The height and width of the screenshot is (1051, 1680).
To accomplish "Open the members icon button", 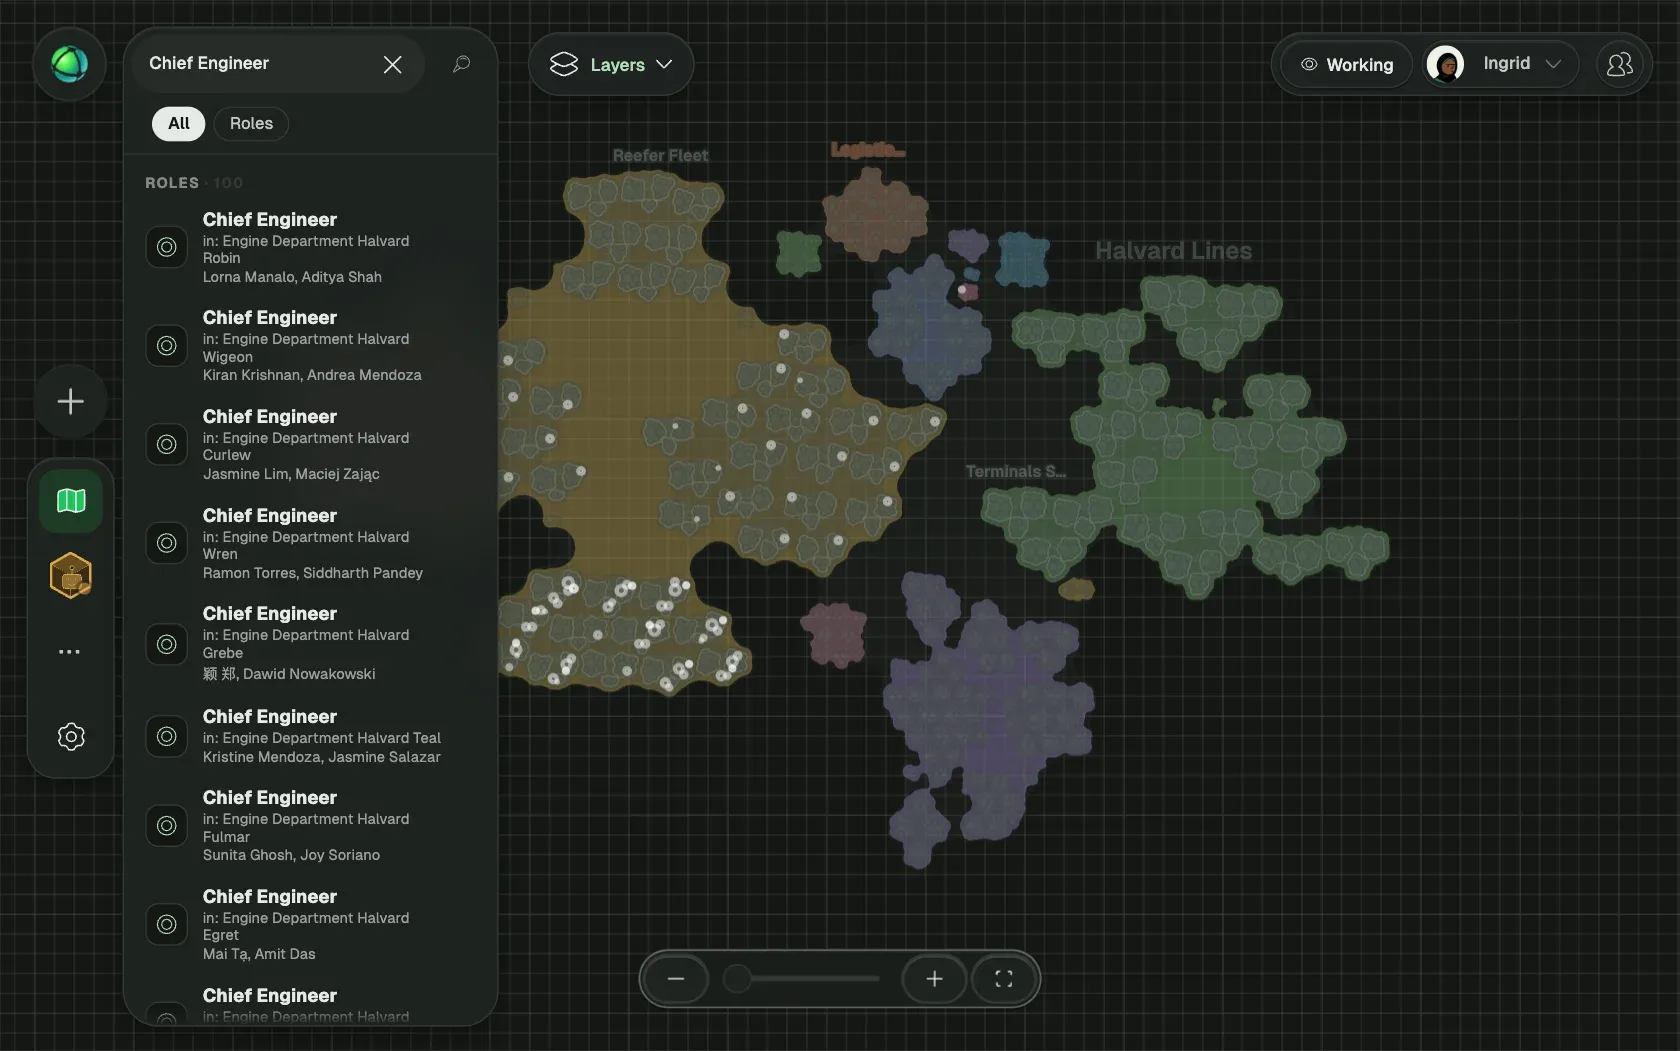I will point(1619,65).
